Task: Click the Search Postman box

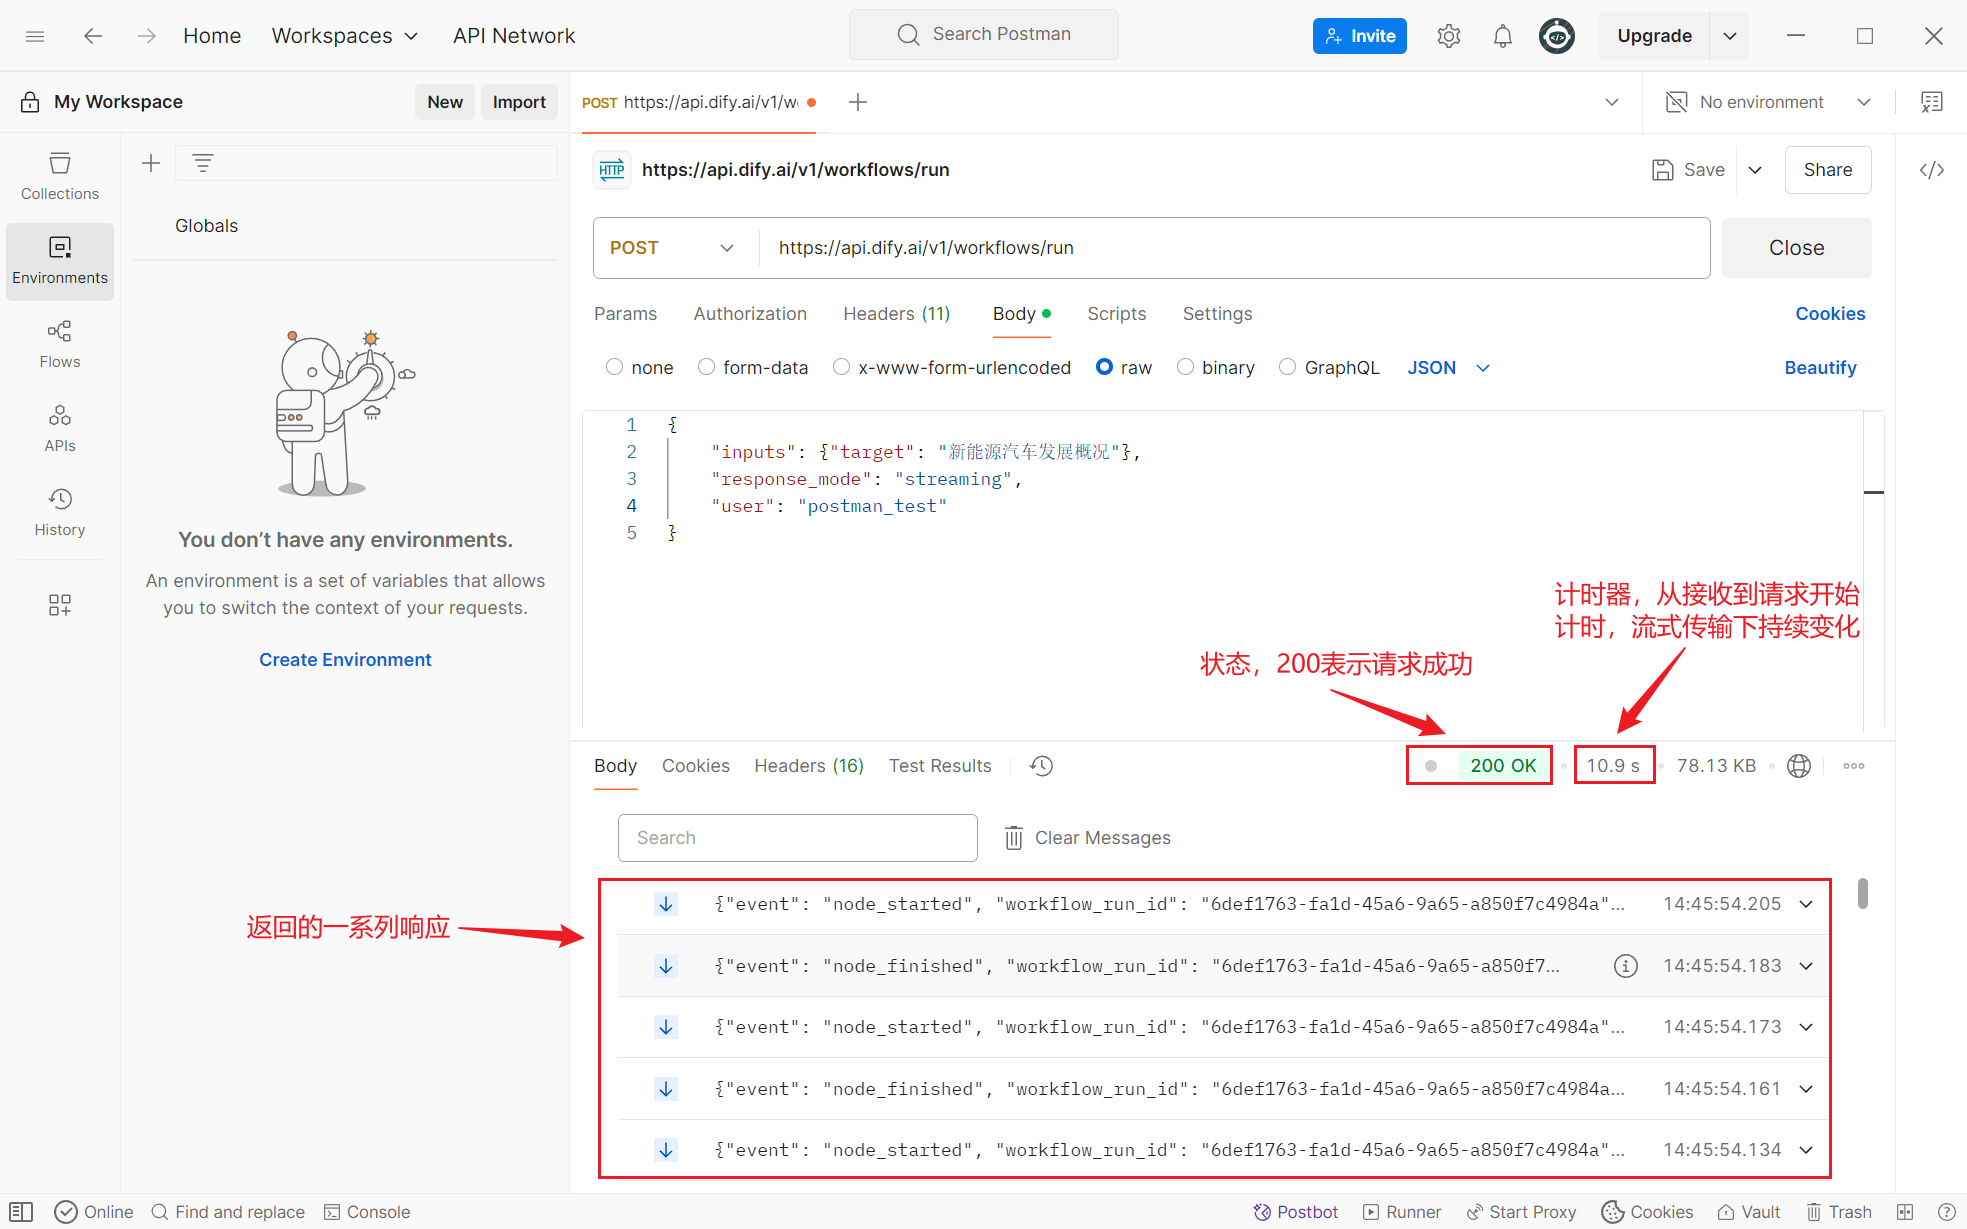Action: (983, 35)
